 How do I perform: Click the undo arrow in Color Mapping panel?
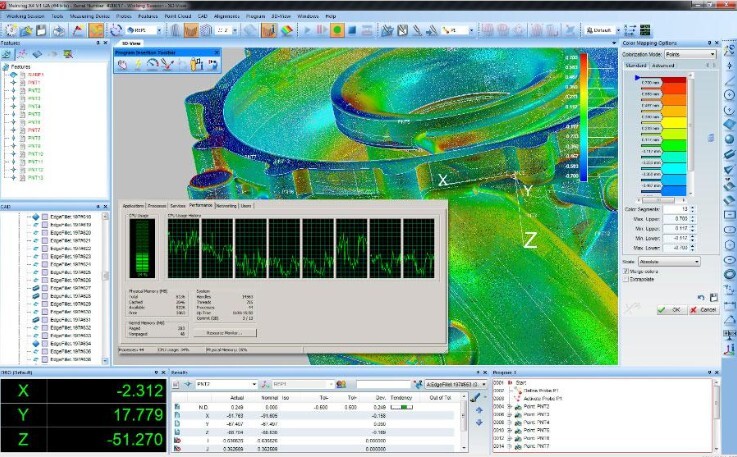tap(702, 297)
